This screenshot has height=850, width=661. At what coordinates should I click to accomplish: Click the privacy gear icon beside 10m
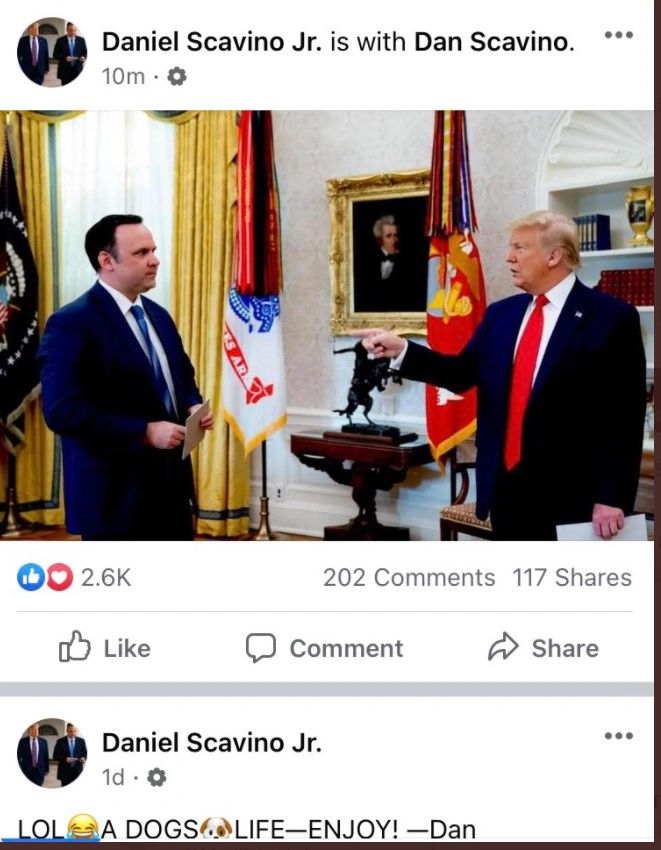(x=176, y=76)
